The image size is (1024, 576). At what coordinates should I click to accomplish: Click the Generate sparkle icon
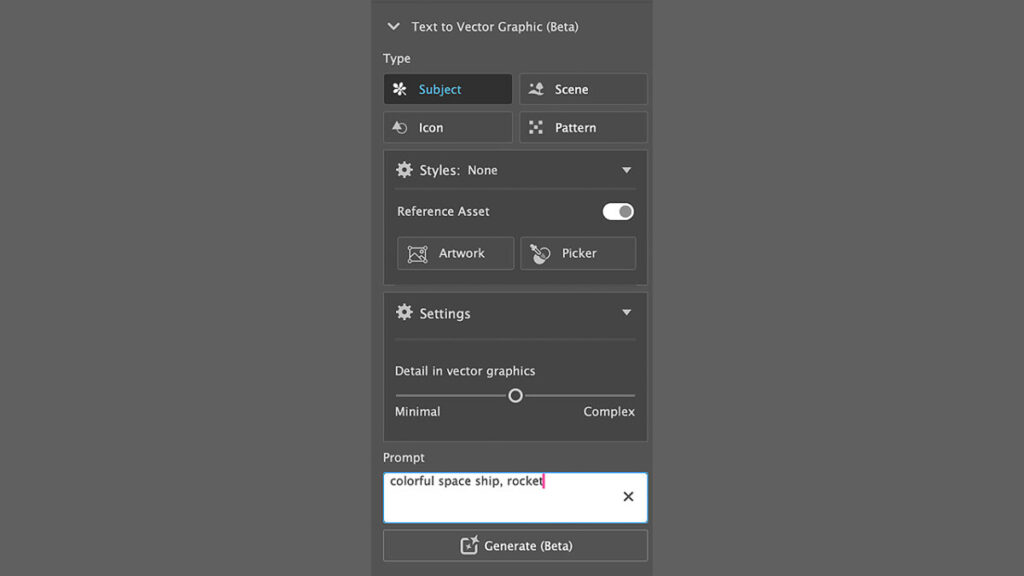click(469, 545)
